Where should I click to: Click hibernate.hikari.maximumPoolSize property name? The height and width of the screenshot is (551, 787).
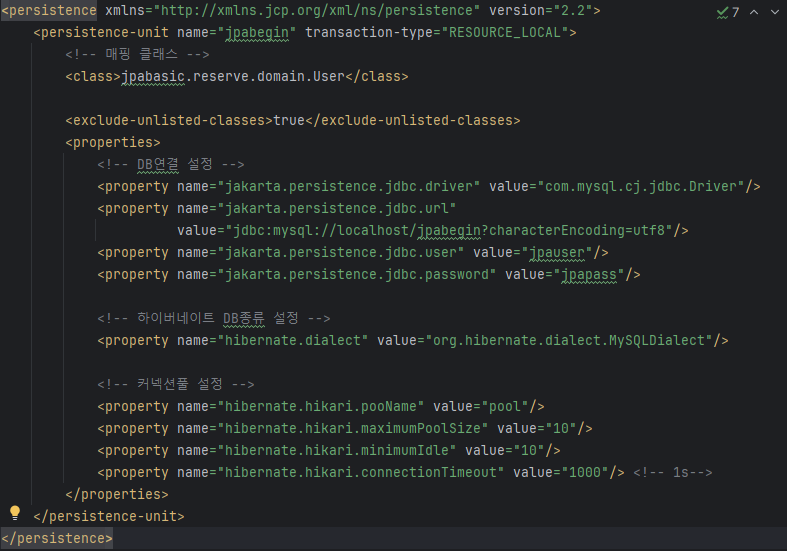click(353, 429)
